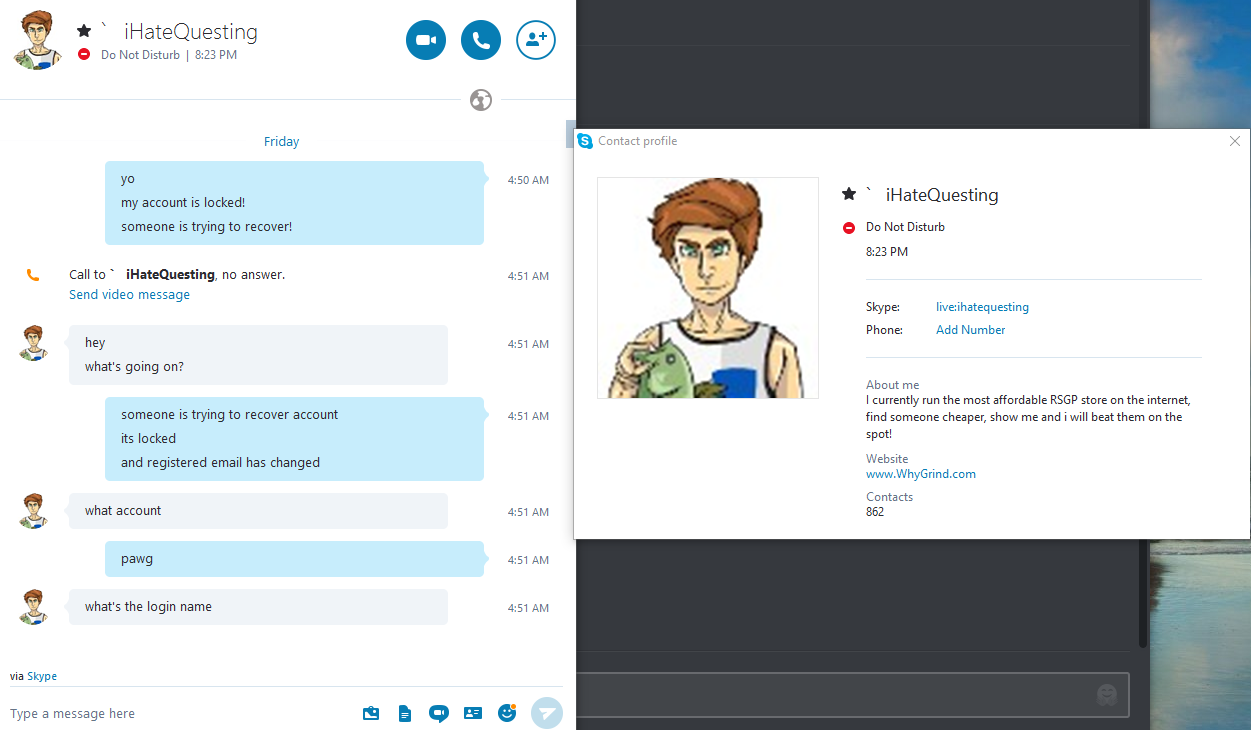
Task: Click the dark input field in the background window
Action: click(852, 695)
